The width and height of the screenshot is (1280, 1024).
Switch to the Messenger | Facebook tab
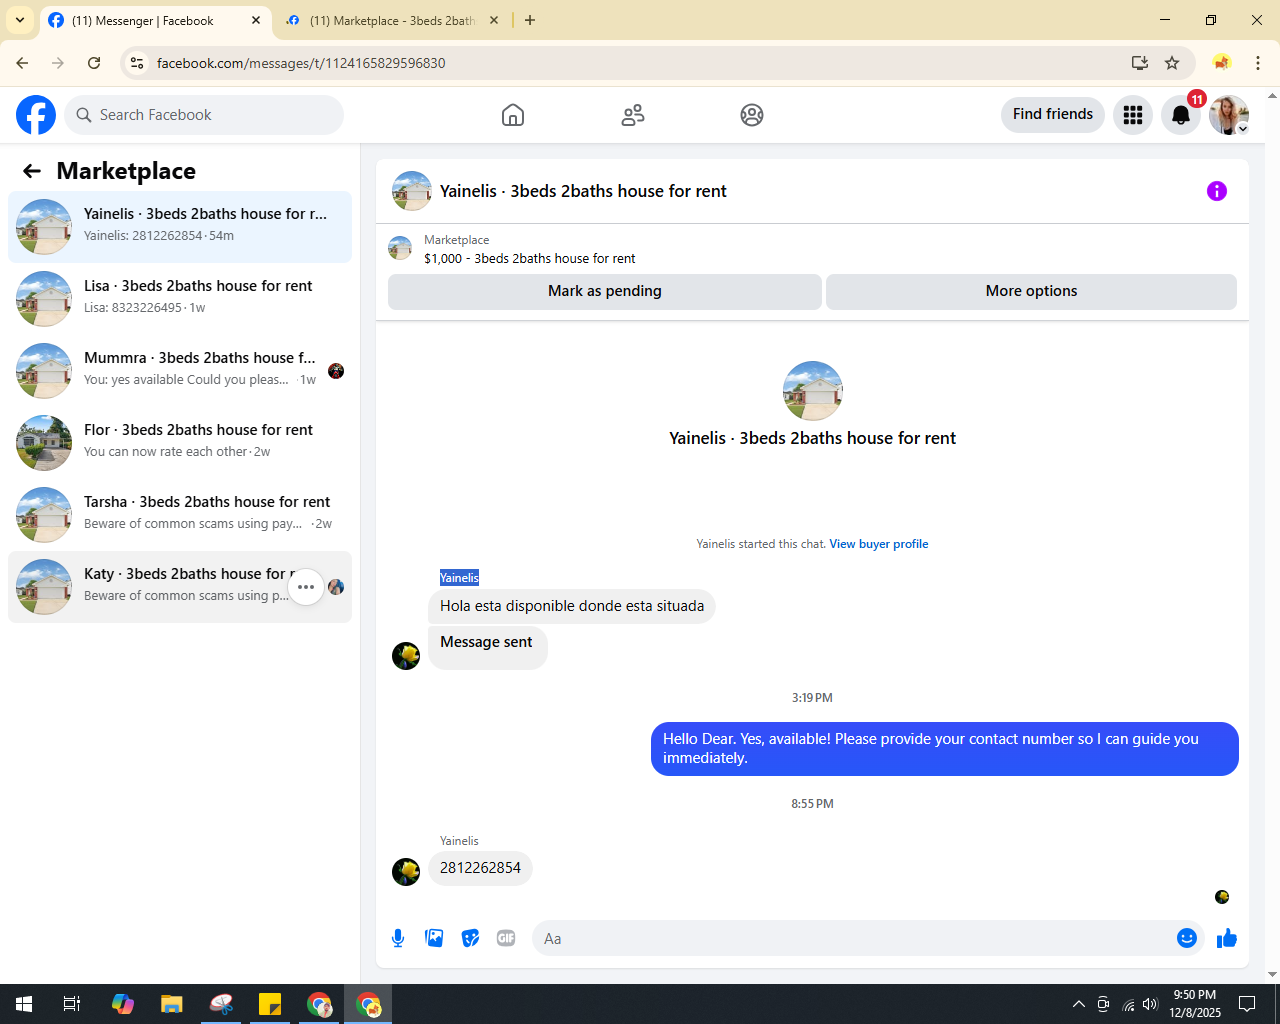(x=155, y=21)
